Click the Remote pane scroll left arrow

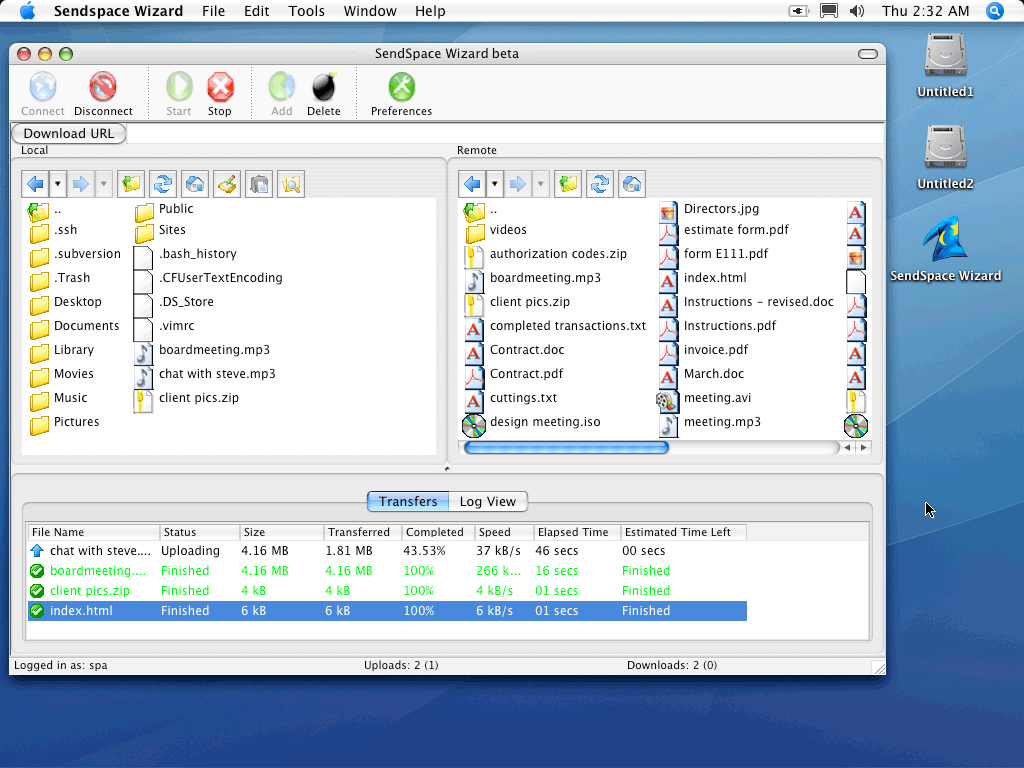point(848,447)
